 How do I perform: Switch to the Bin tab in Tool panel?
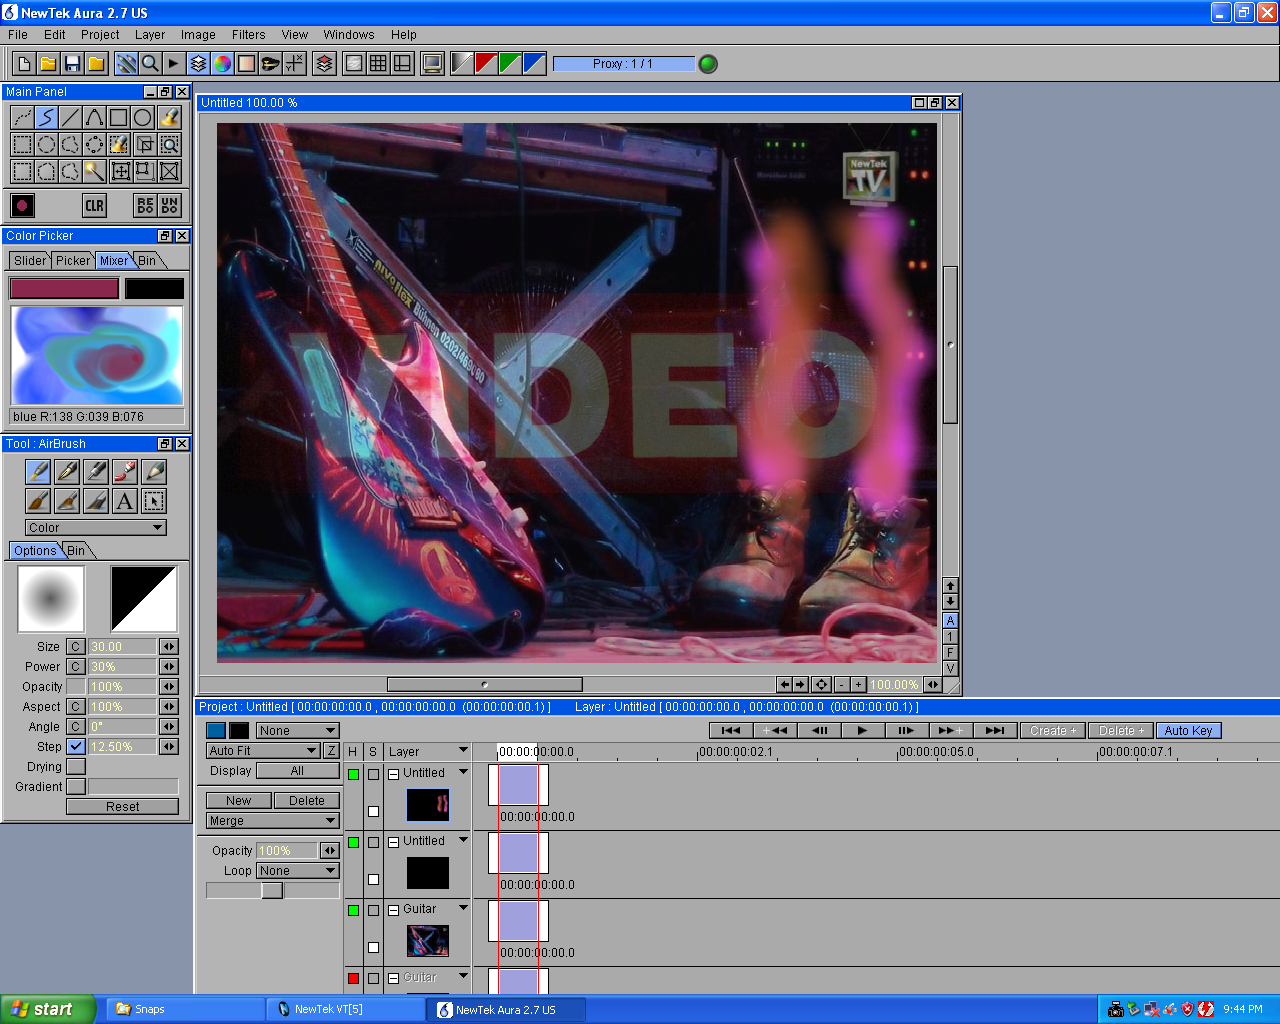(77, 551)
